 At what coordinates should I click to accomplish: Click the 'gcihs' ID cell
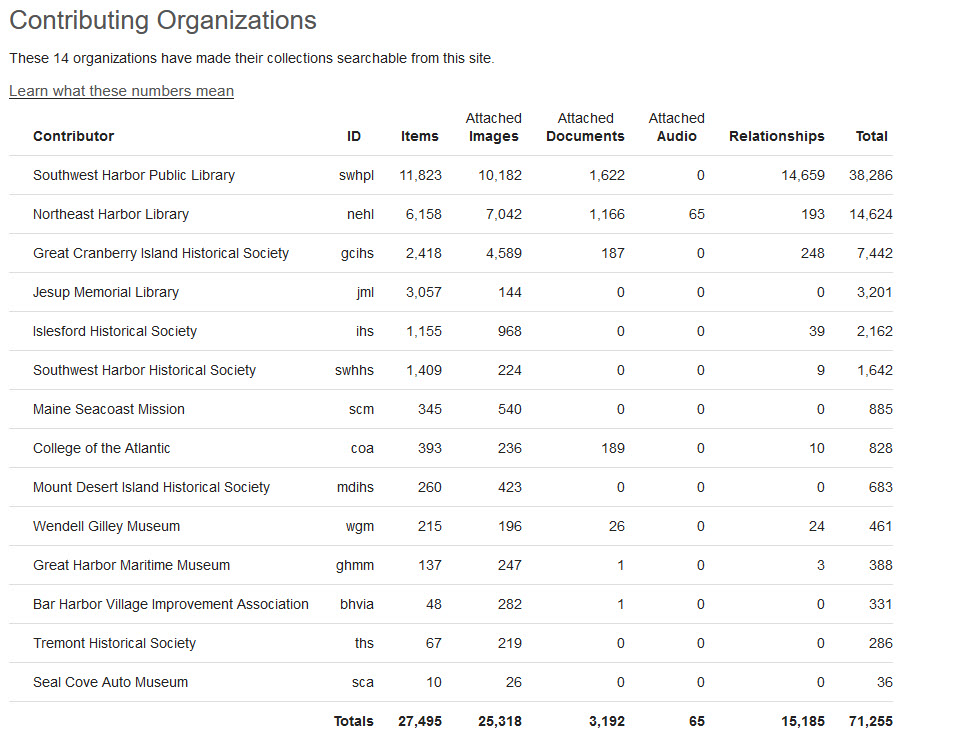357,253
